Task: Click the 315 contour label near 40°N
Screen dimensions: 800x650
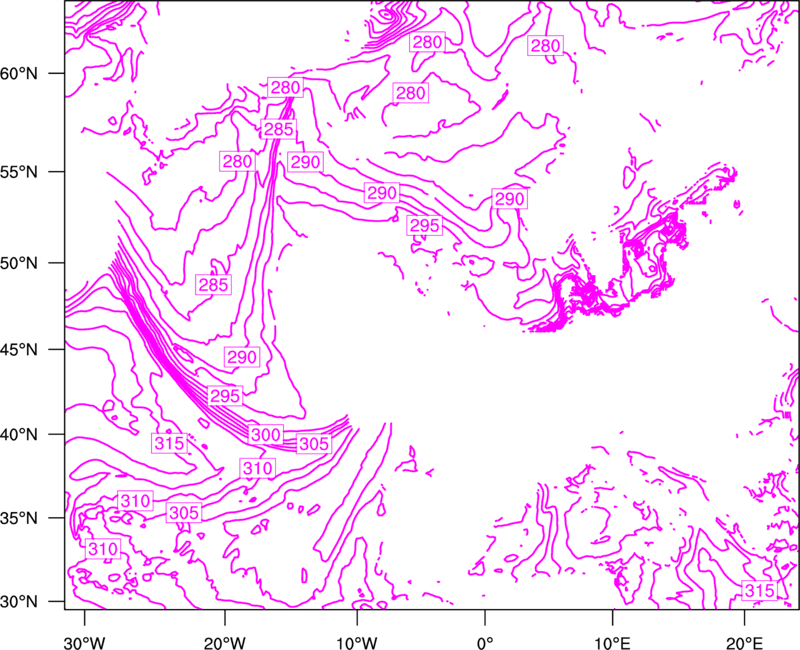Action: [169, 443]
